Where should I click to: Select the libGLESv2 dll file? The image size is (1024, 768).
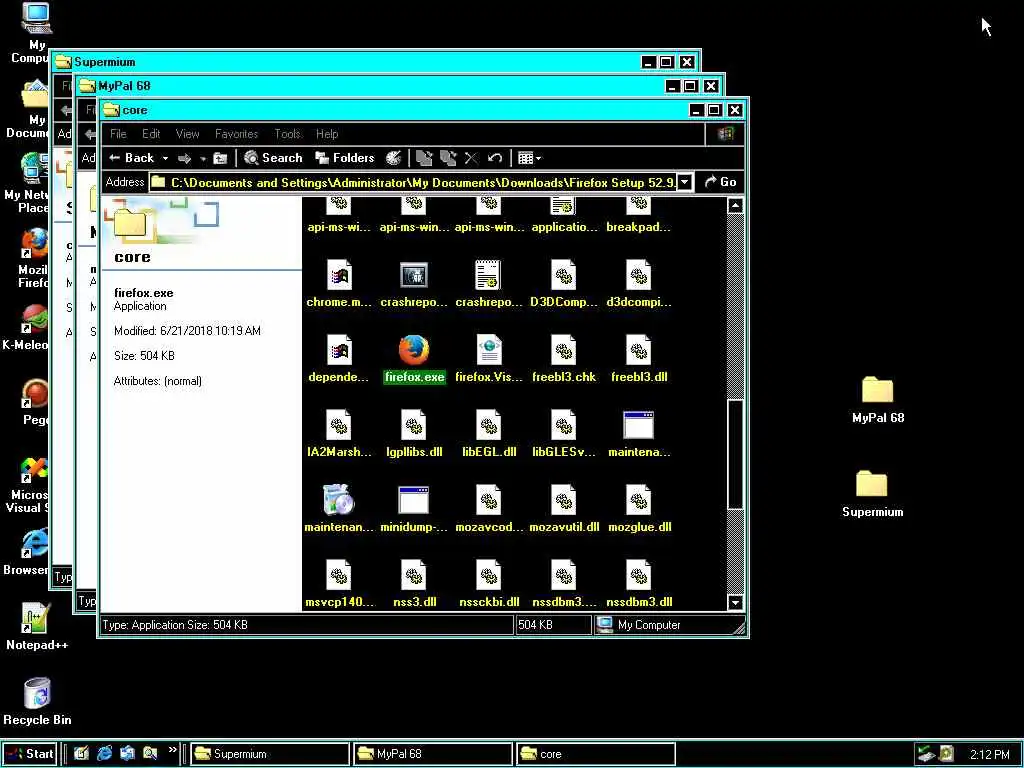564,434
